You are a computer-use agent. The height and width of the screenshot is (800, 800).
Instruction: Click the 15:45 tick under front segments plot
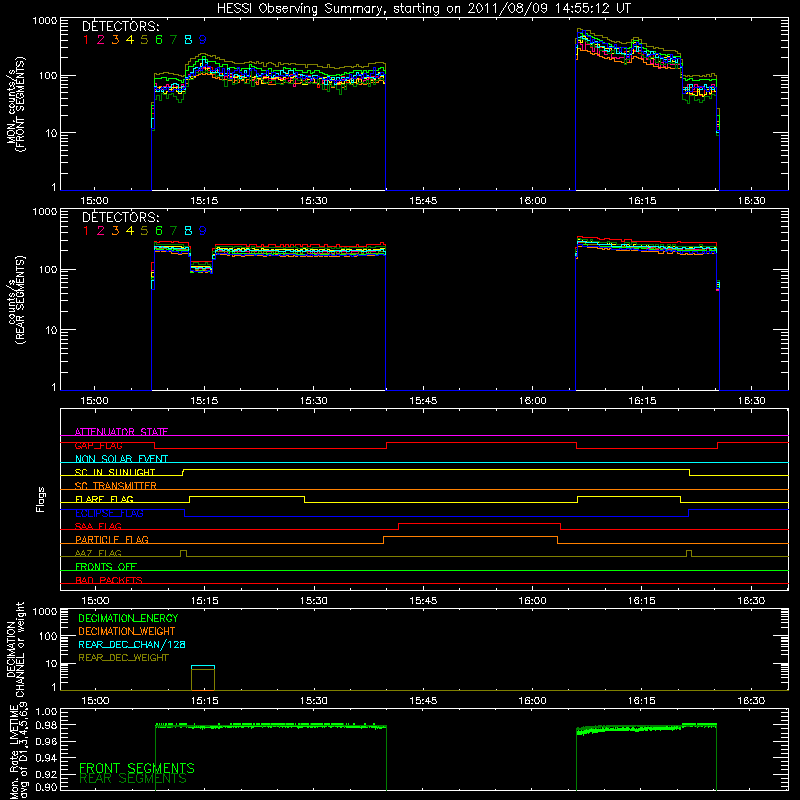[423, 201]
